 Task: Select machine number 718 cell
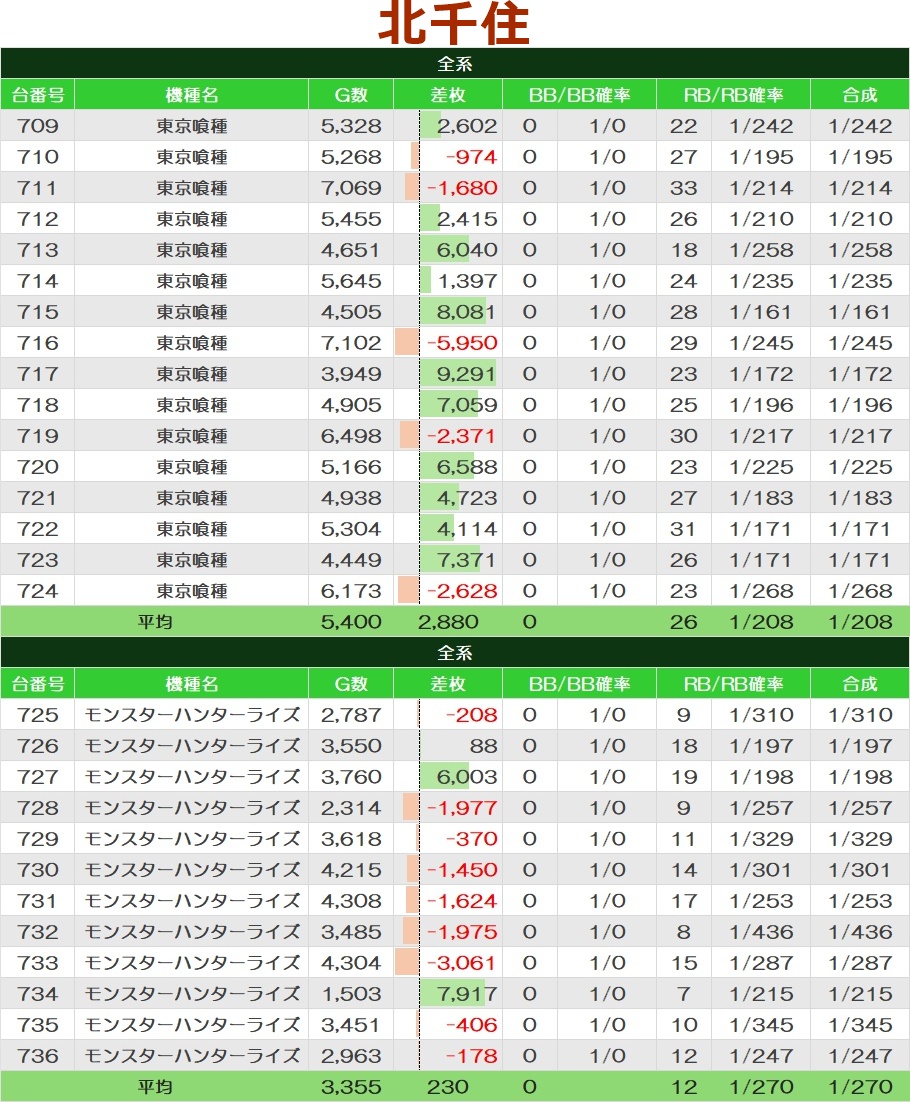point(38,405)
